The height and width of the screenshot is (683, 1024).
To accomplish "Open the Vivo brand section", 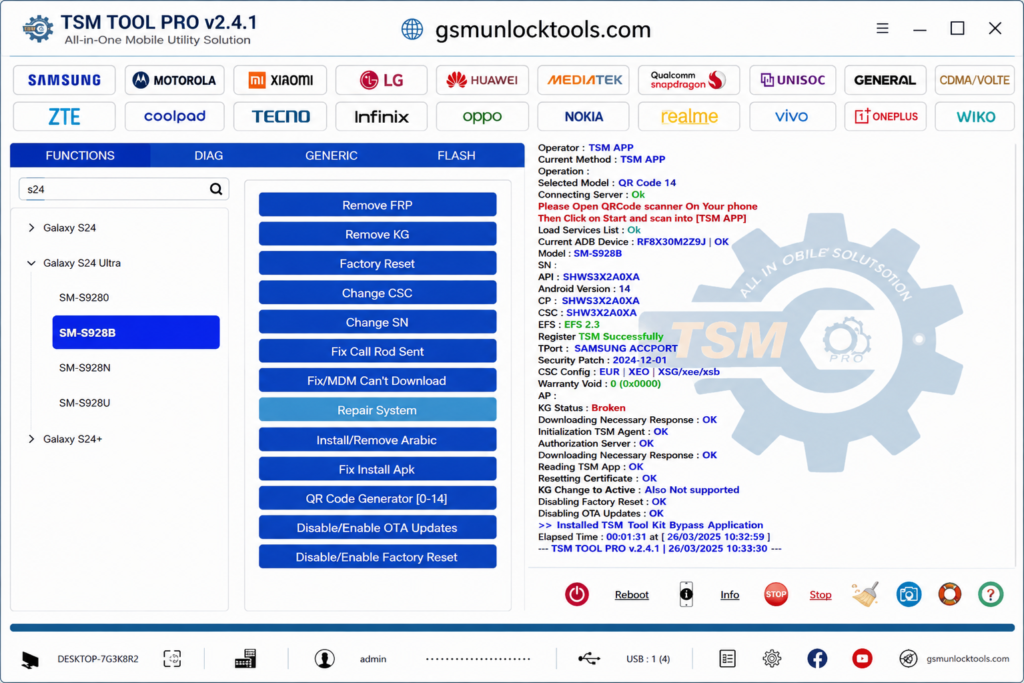I will [x=792, y=116].
